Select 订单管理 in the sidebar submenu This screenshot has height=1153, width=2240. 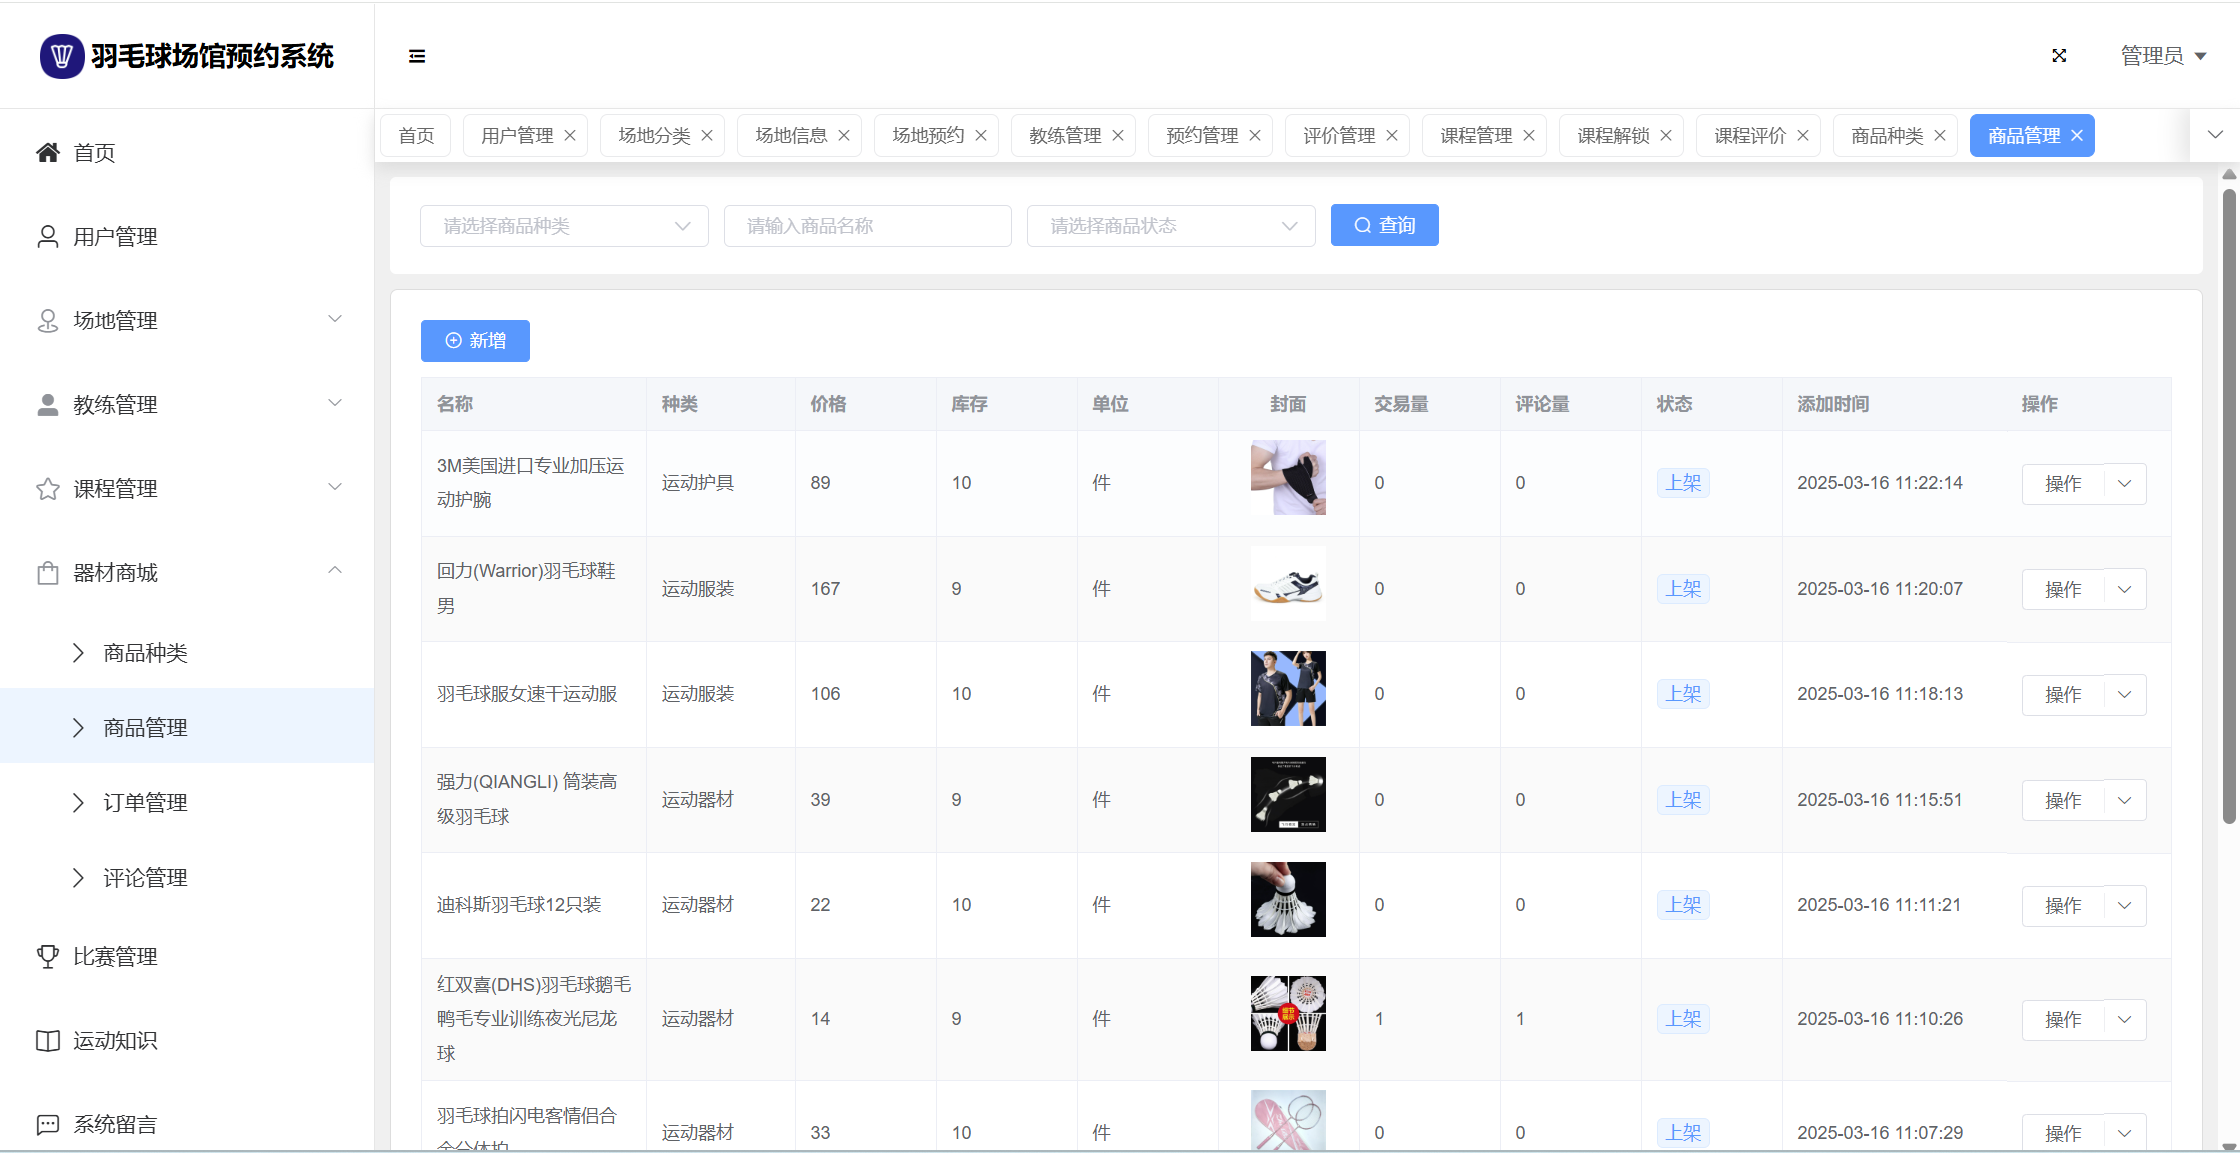(x=145, y=803)
